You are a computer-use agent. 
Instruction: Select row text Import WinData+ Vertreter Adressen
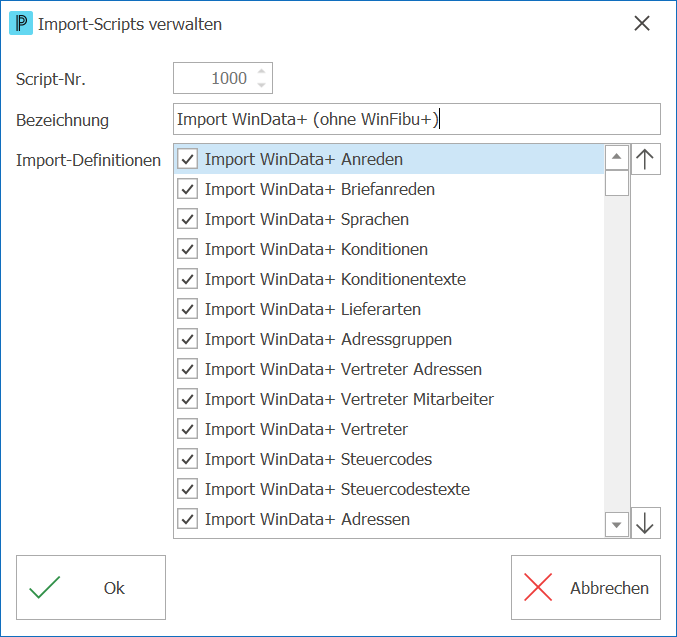click(x=344, y=369)
